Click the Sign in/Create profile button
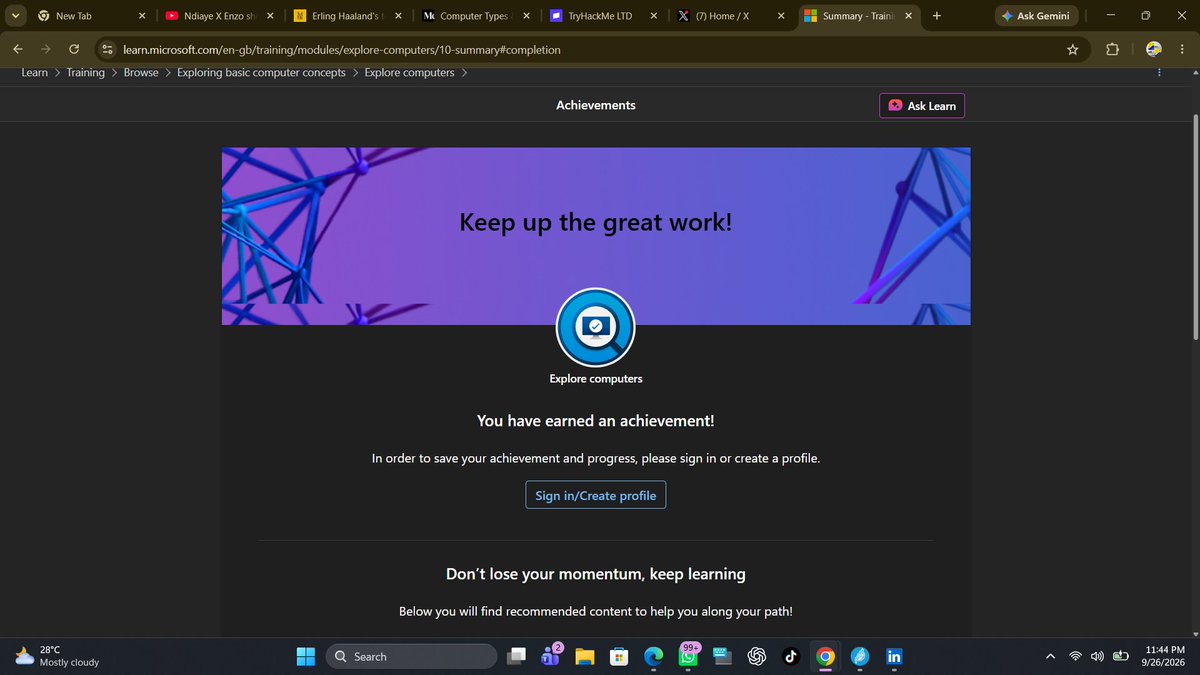 (595, 495)
